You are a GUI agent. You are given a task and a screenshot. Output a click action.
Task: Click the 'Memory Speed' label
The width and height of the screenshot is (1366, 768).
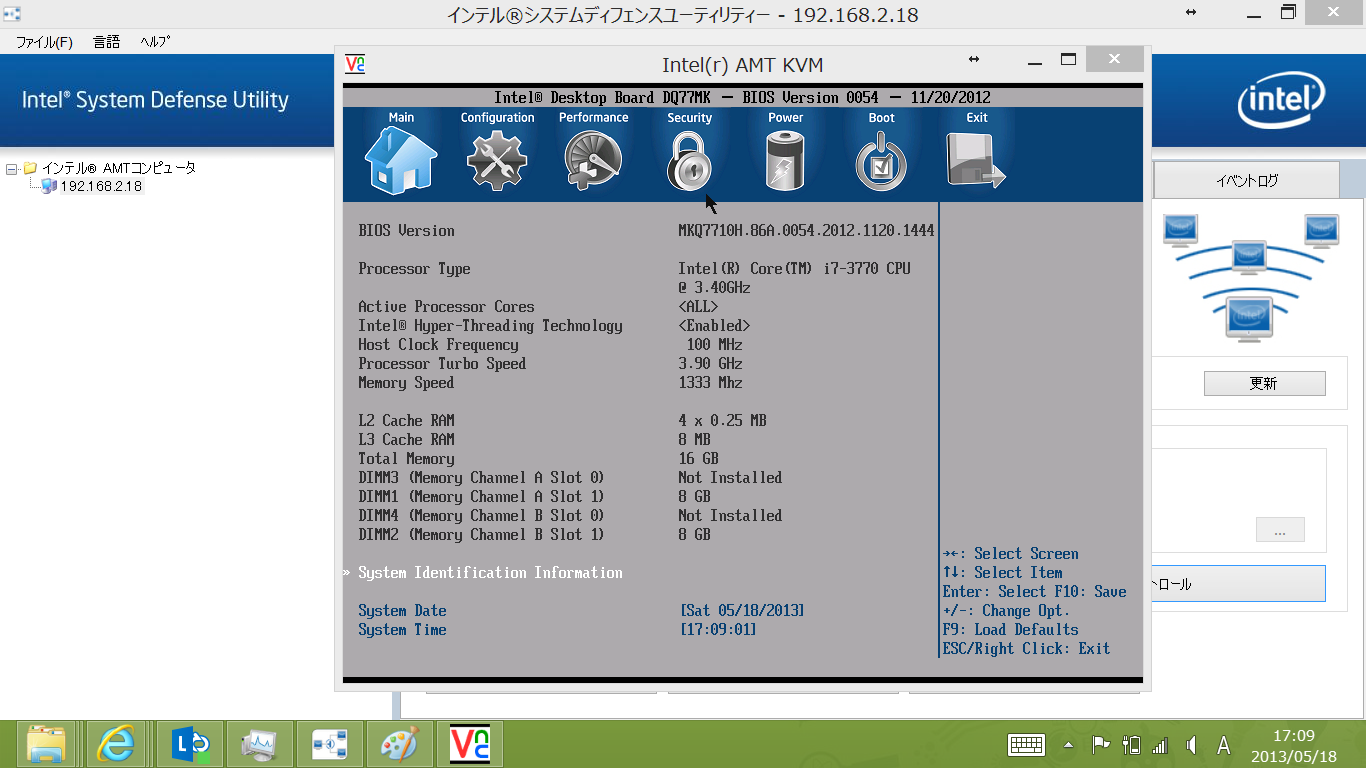406,383
